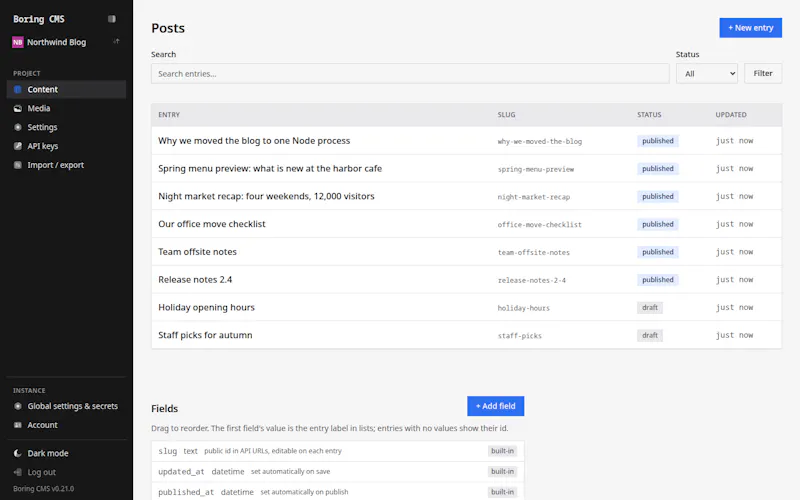Click the SLUG column header
Image resolution: width=800 pixels, height=500 pixels.
tap(506, 115)
